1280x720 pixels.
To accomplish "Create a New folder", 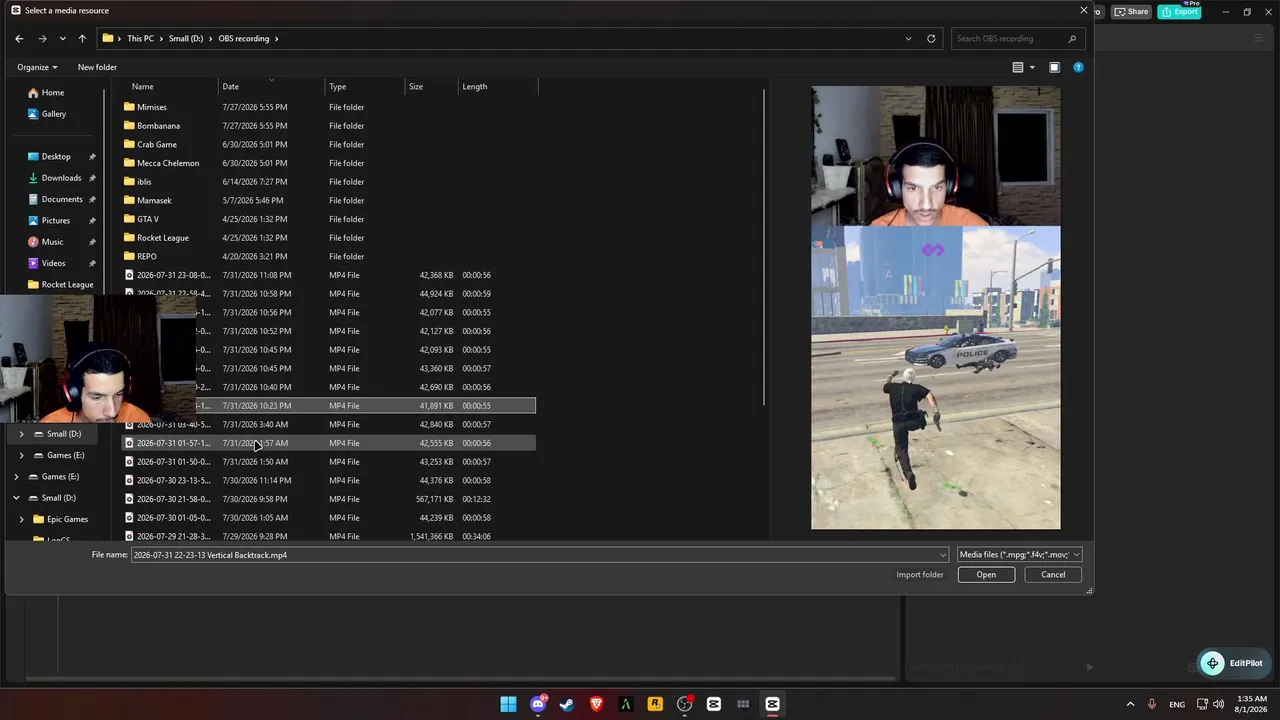I will 97,67.
